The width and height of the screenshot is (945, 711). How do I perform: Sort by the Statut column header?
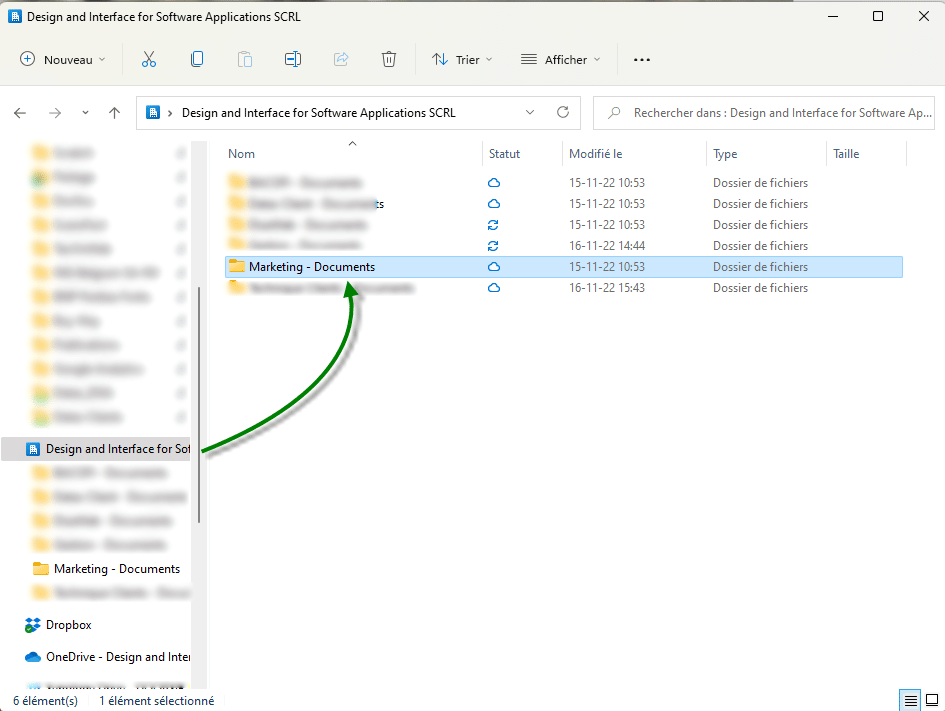pos(504,154)
